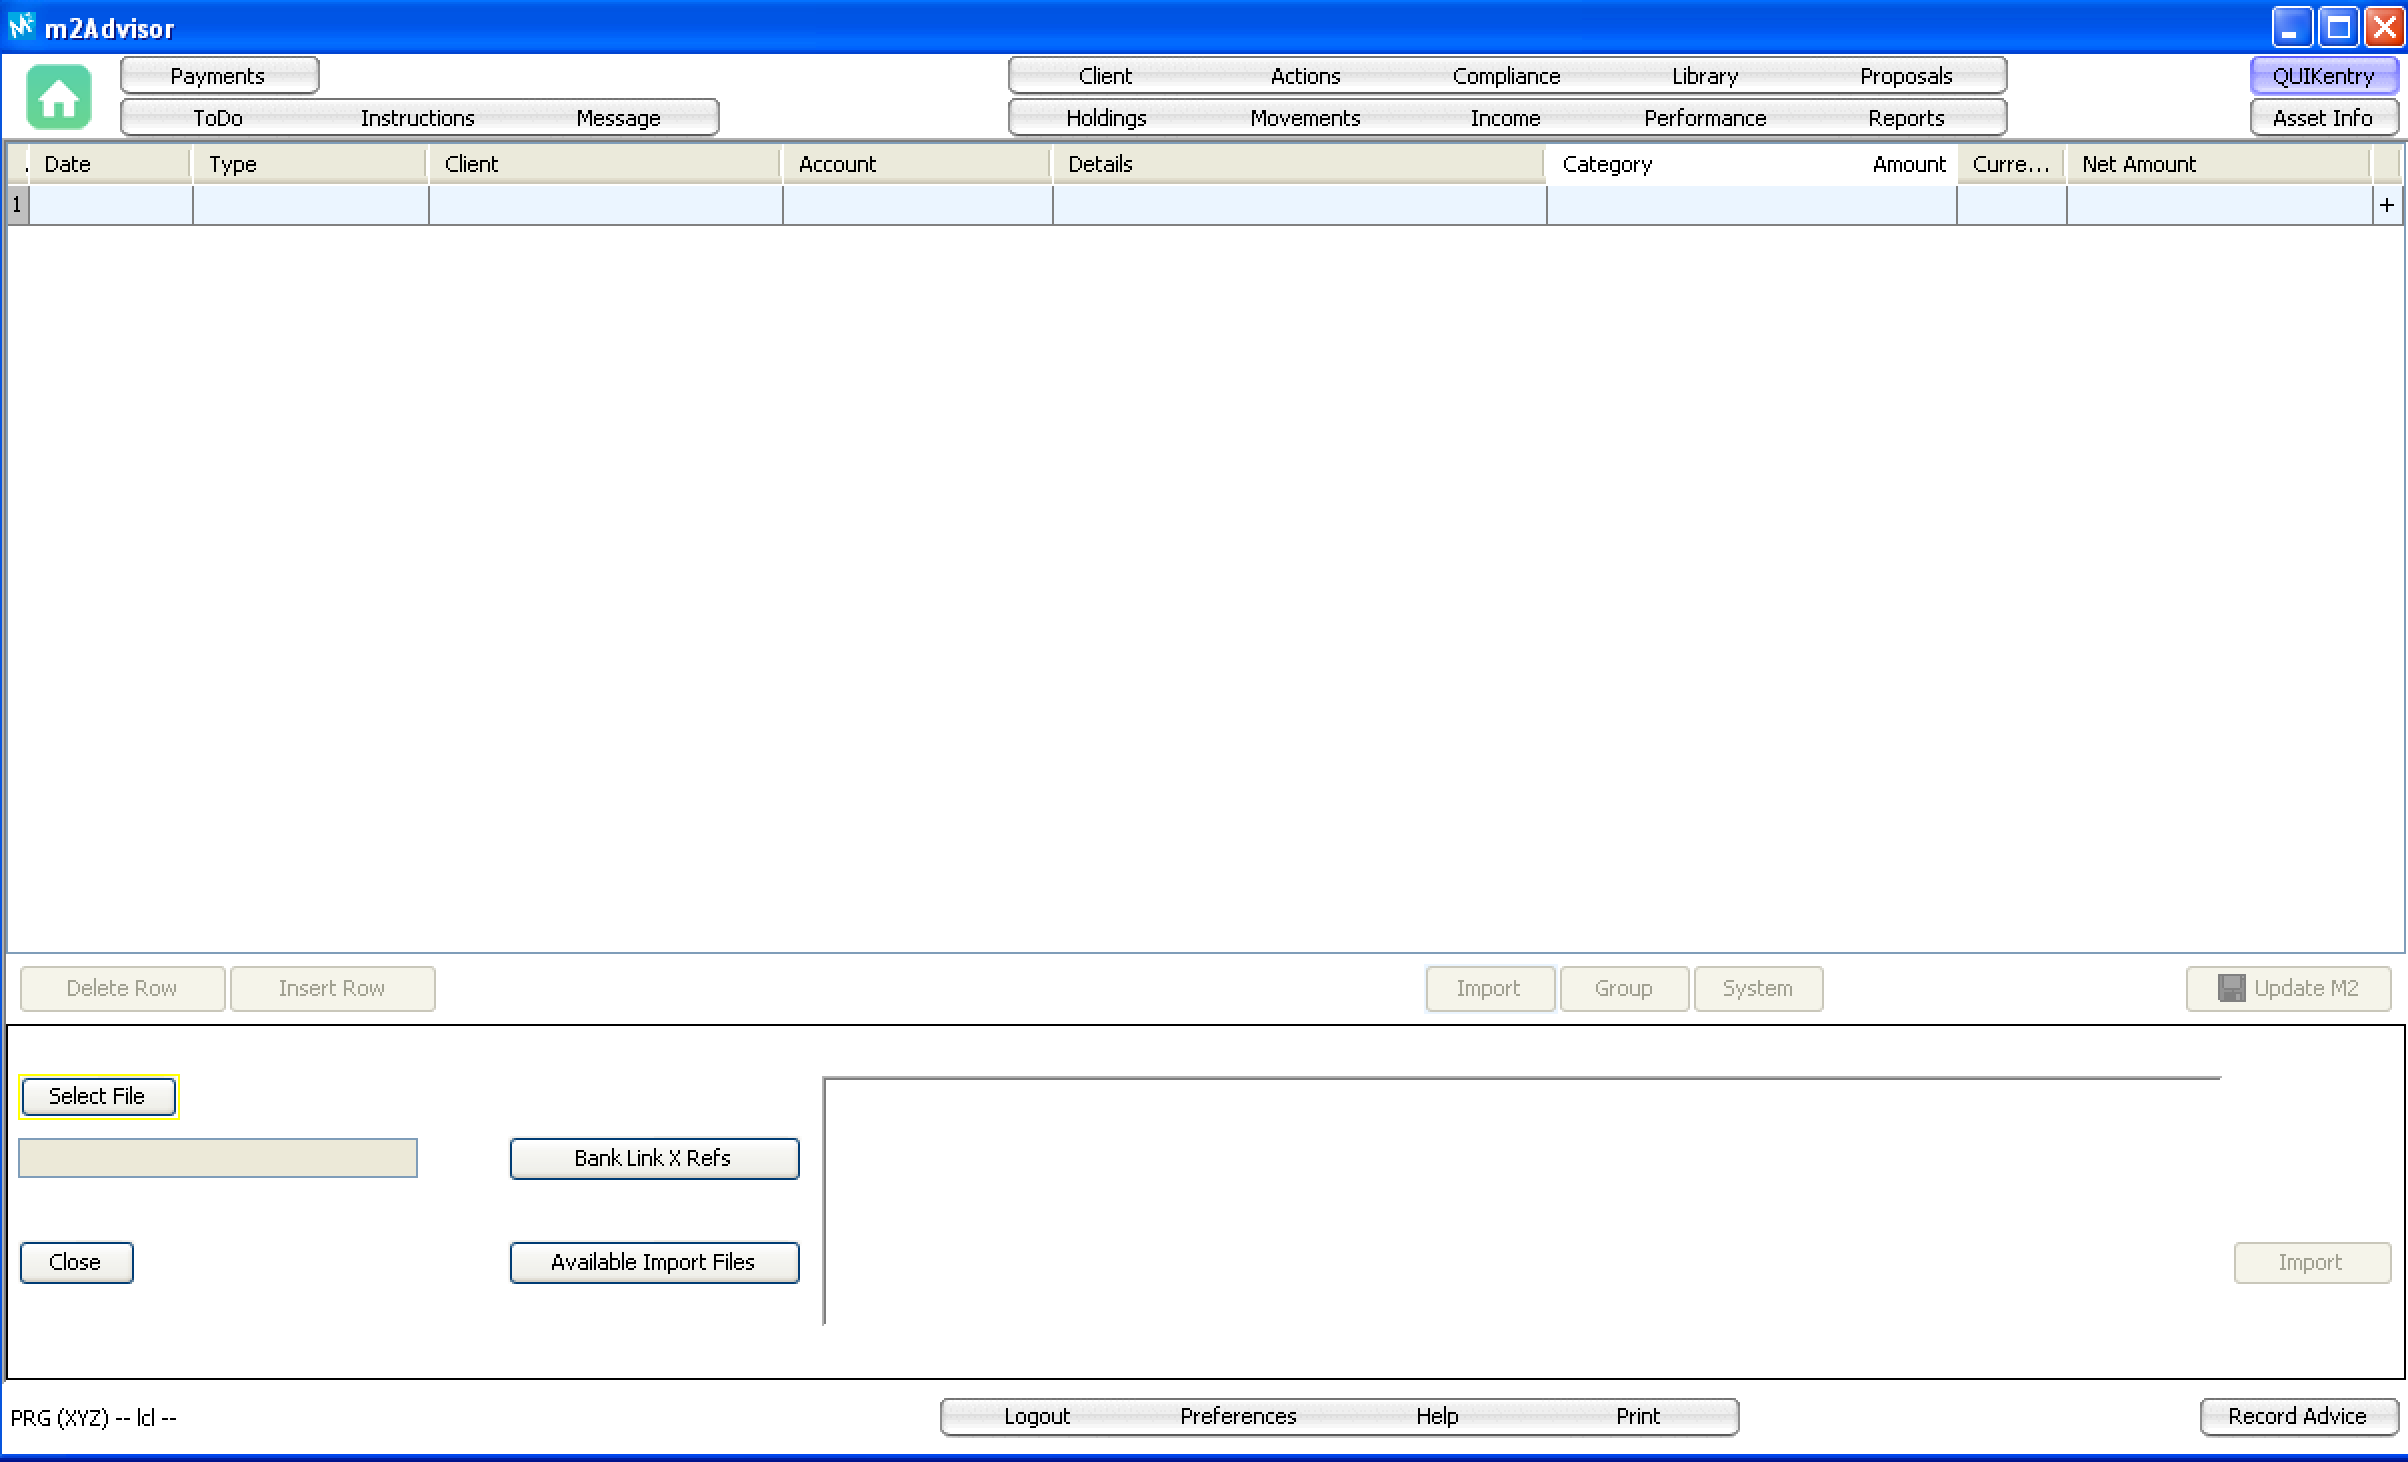Open the Reports tab
Screen dimensions: 2408x1462
(x=1905, y=118)
